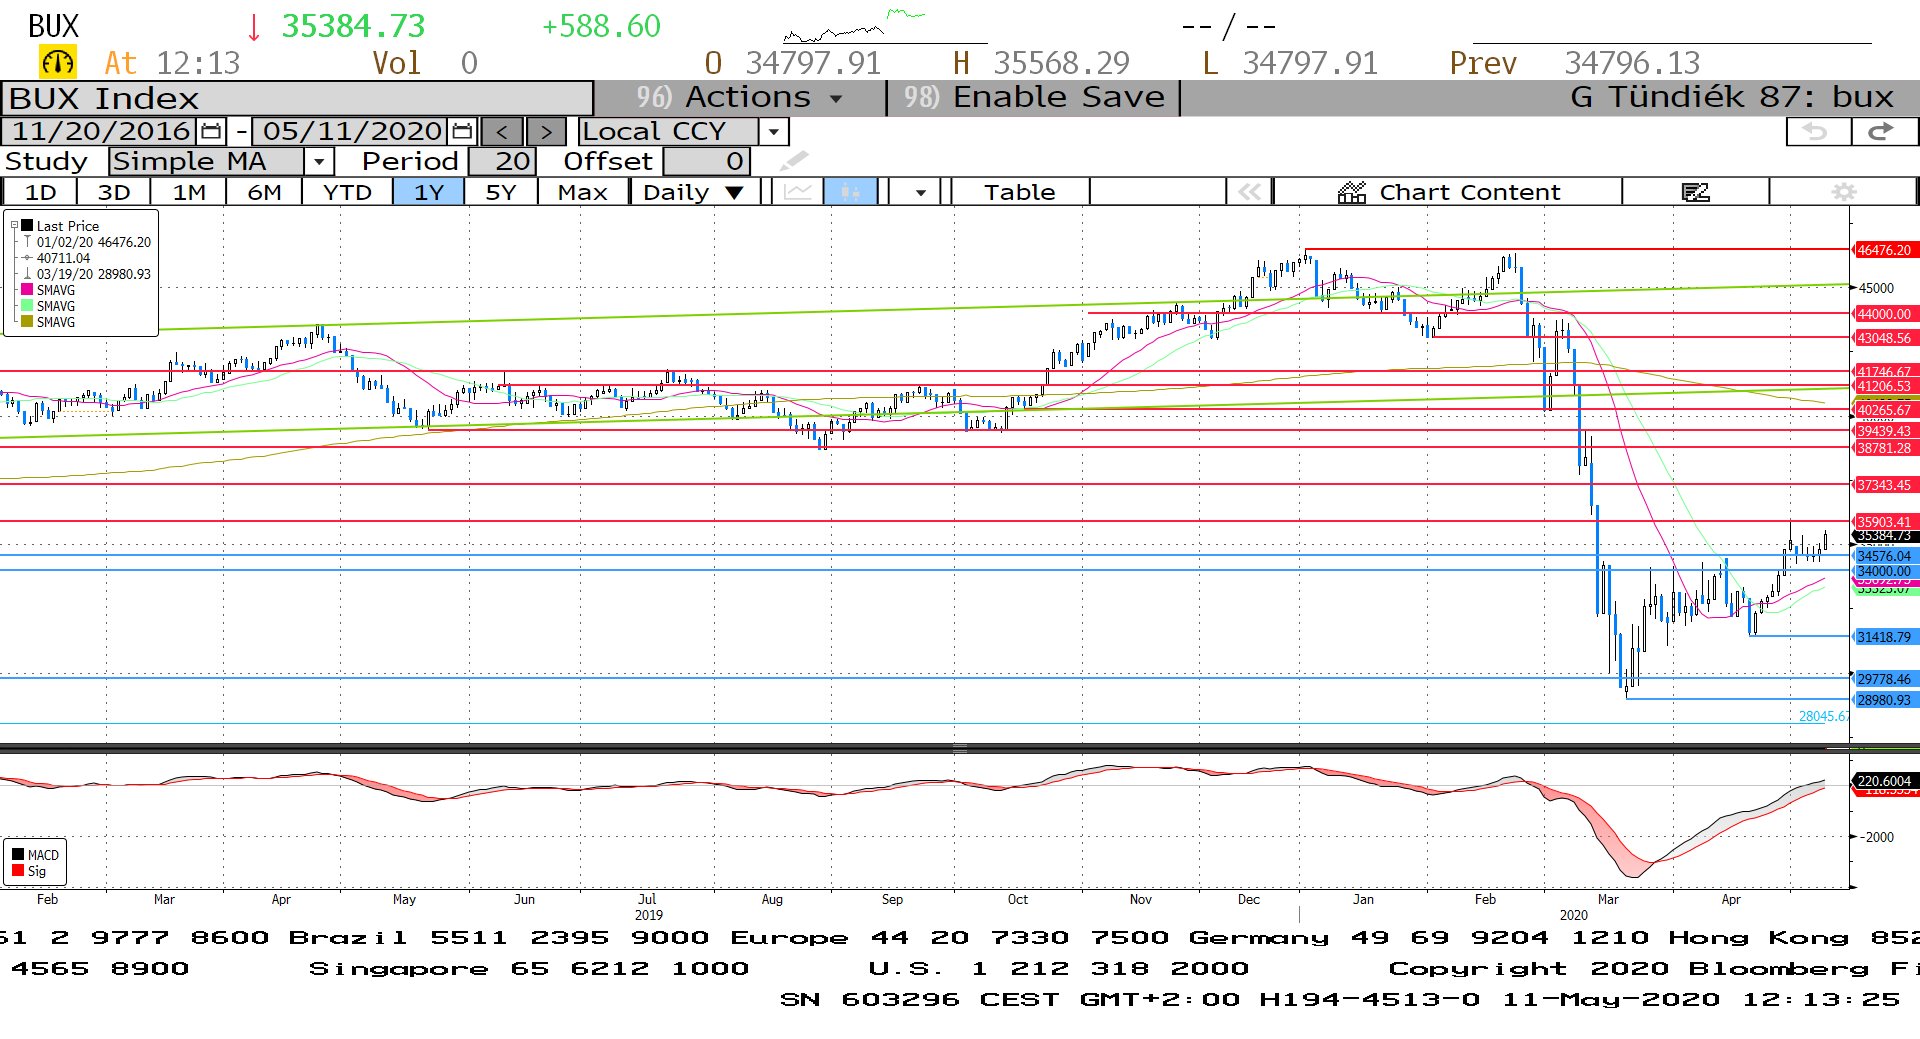Click red Sig legend swatch
This screenshot has height=1039, width=1920.
(x=18, y=870)
